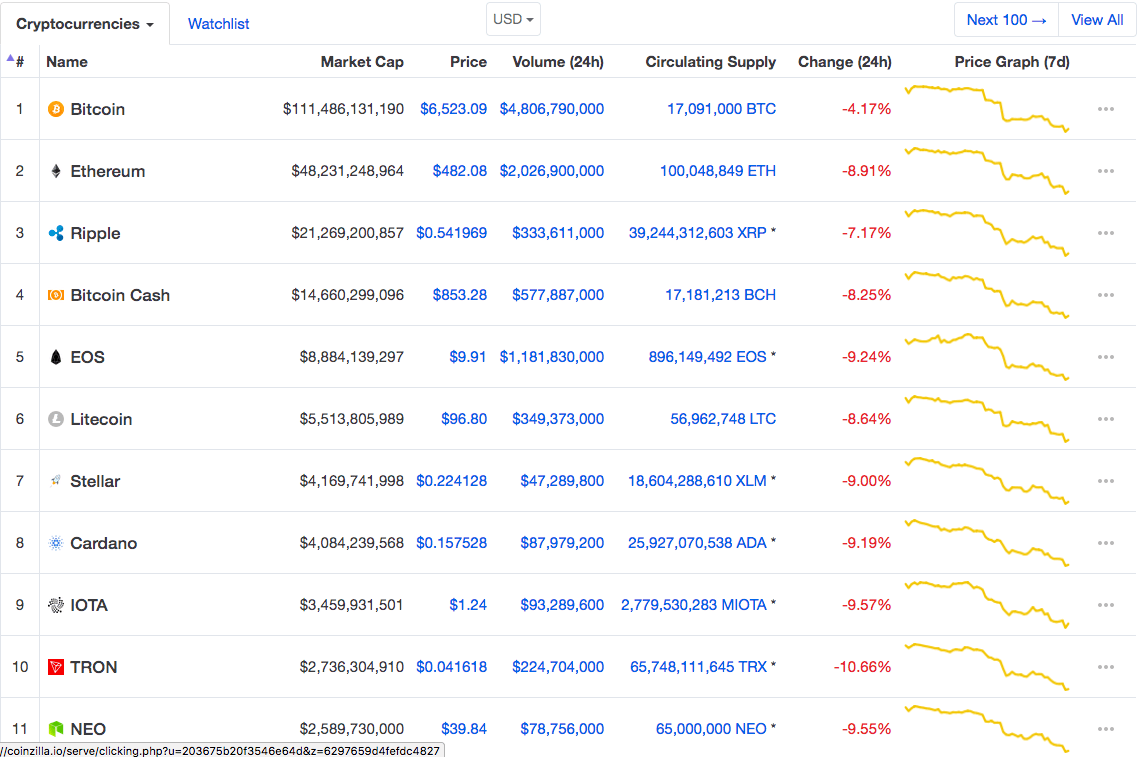The image size is (1144, 757).
Task: Open the more options menu for TRON
Action: (x=1105, y=667)
